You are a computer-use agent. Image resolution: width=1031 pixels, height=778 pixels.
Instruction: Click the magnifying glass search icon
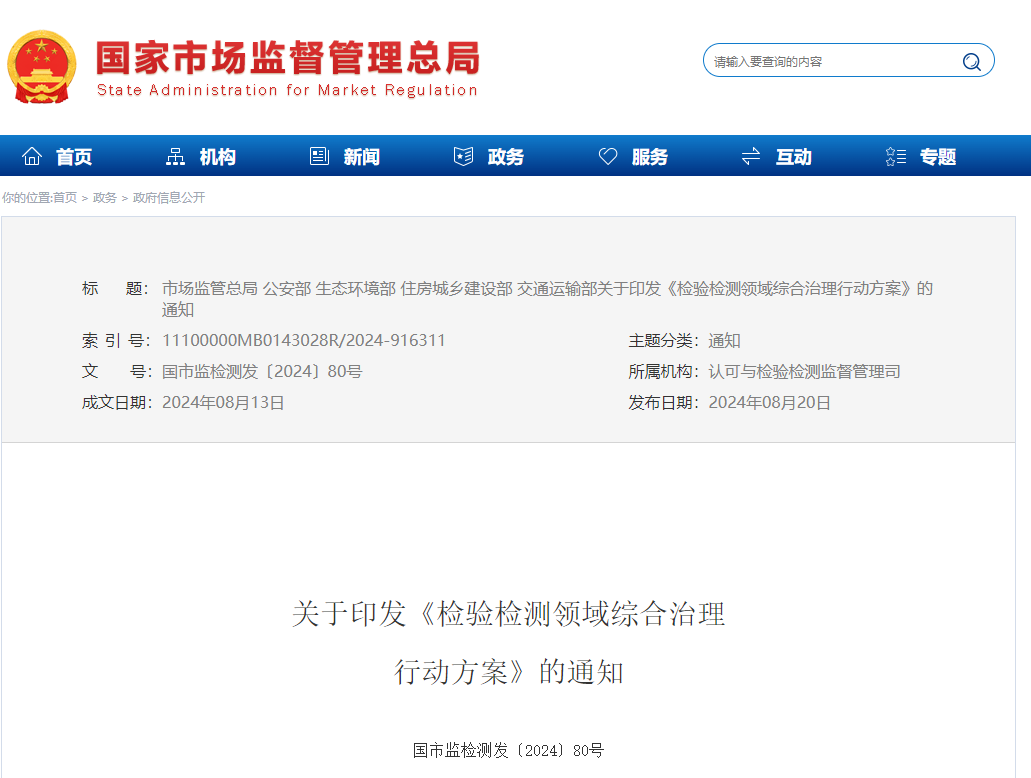(x=970, y=61)
